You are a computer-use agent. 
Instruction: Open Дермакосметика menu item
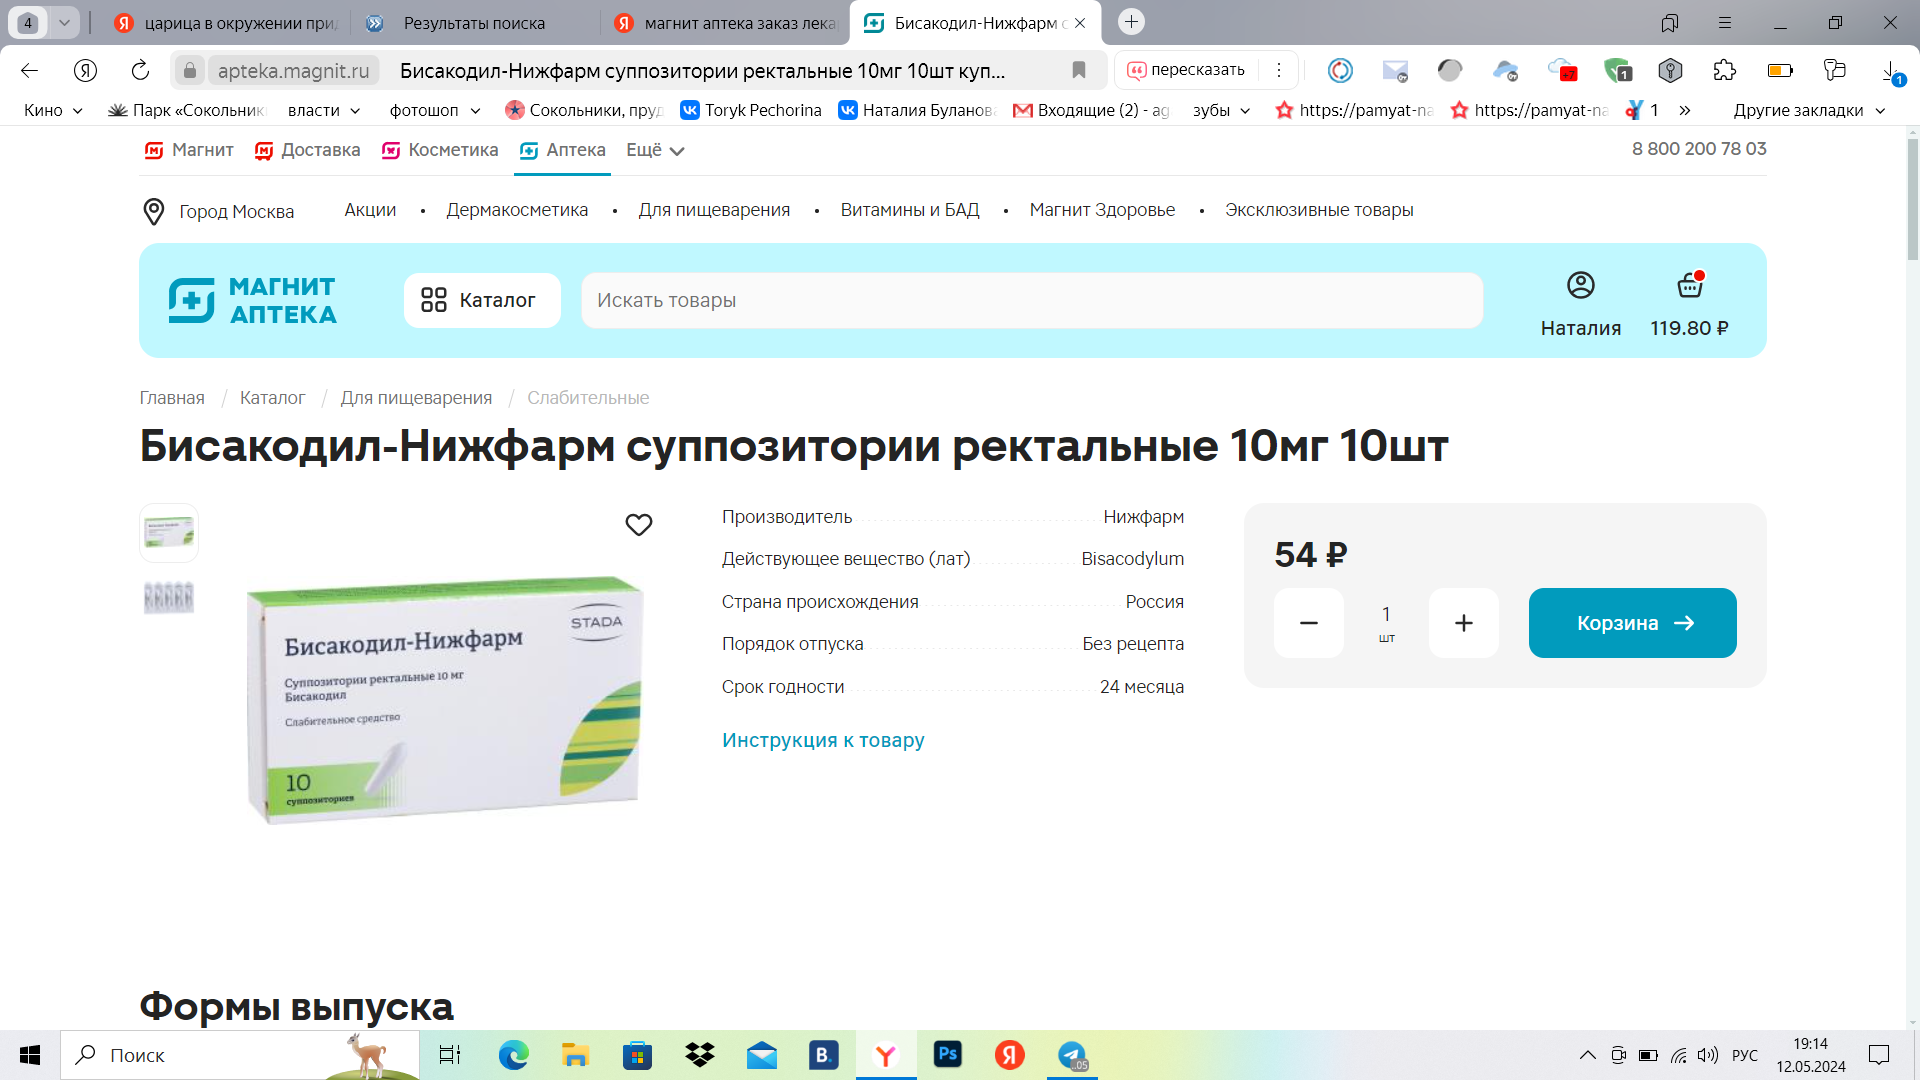tap(517, 210)
